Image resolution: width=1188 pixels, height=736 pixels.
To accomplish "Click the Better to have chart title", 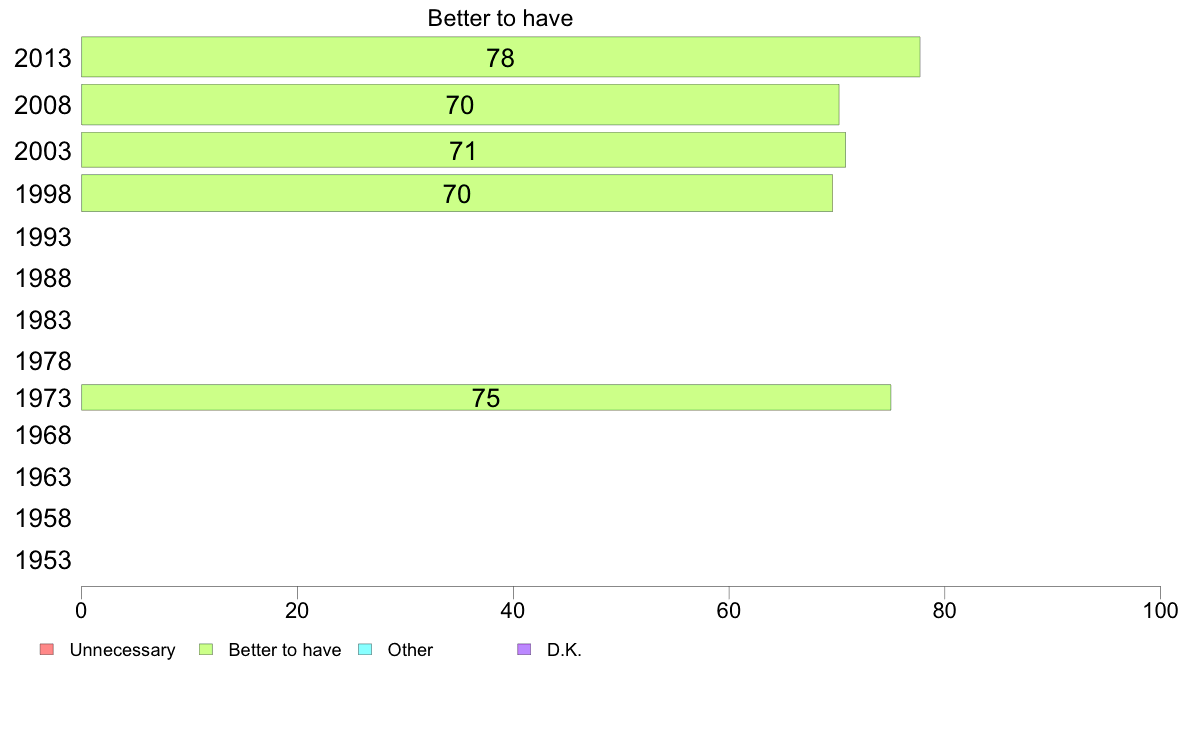I will click(500, 18).
